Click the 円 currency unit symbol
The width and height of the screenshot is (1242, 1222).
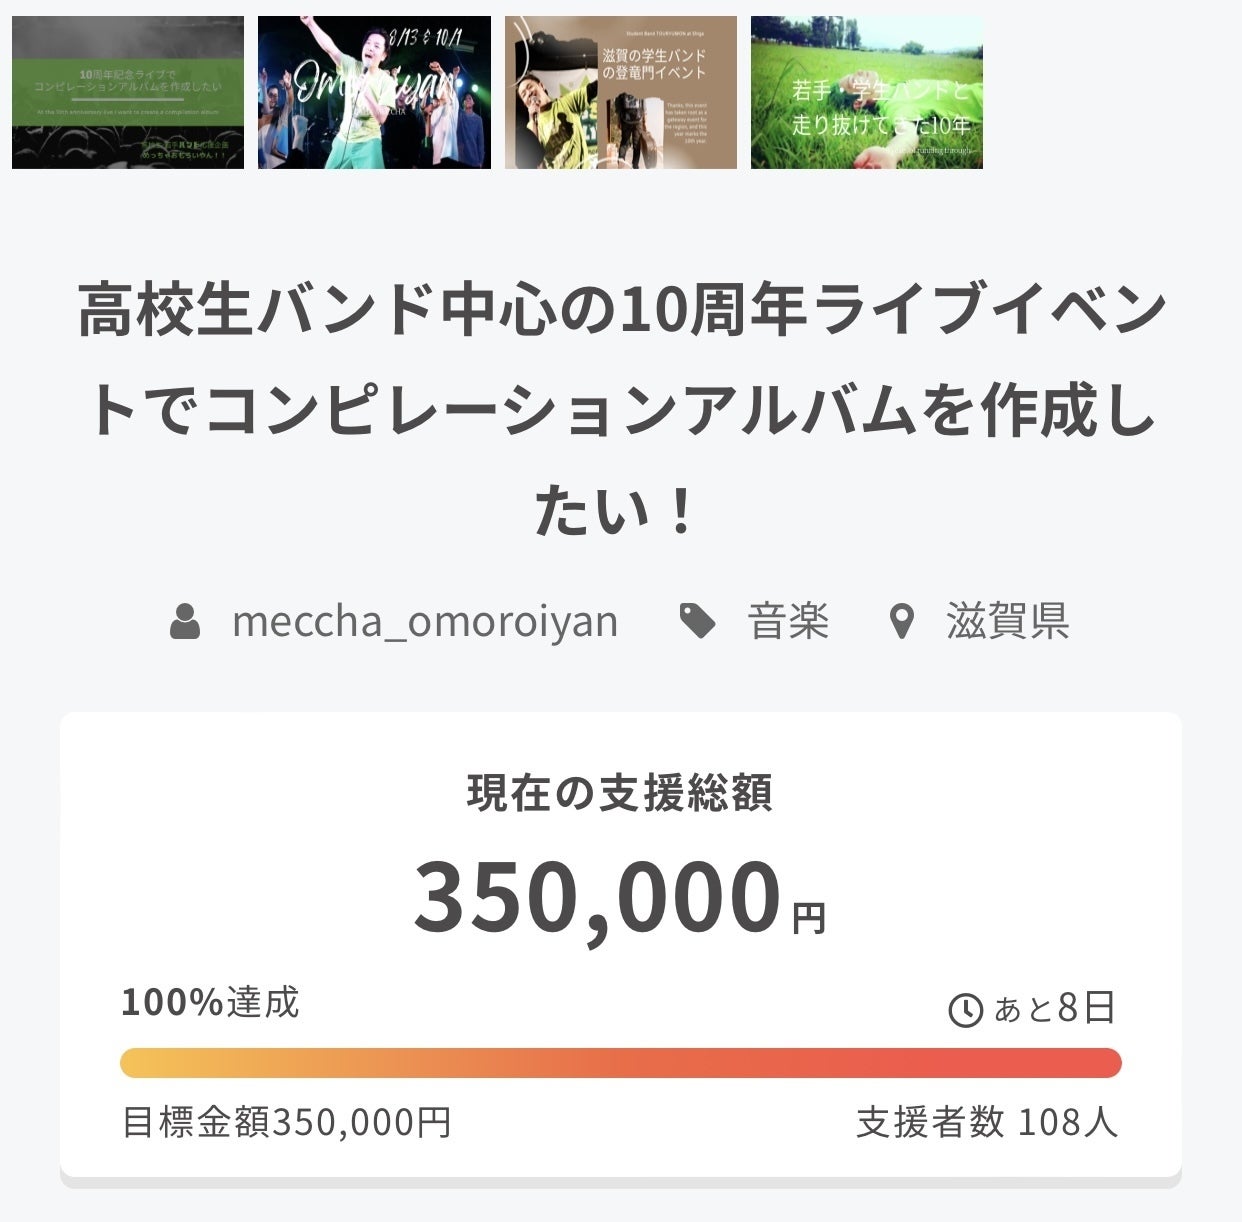click(x=809, y=917)
